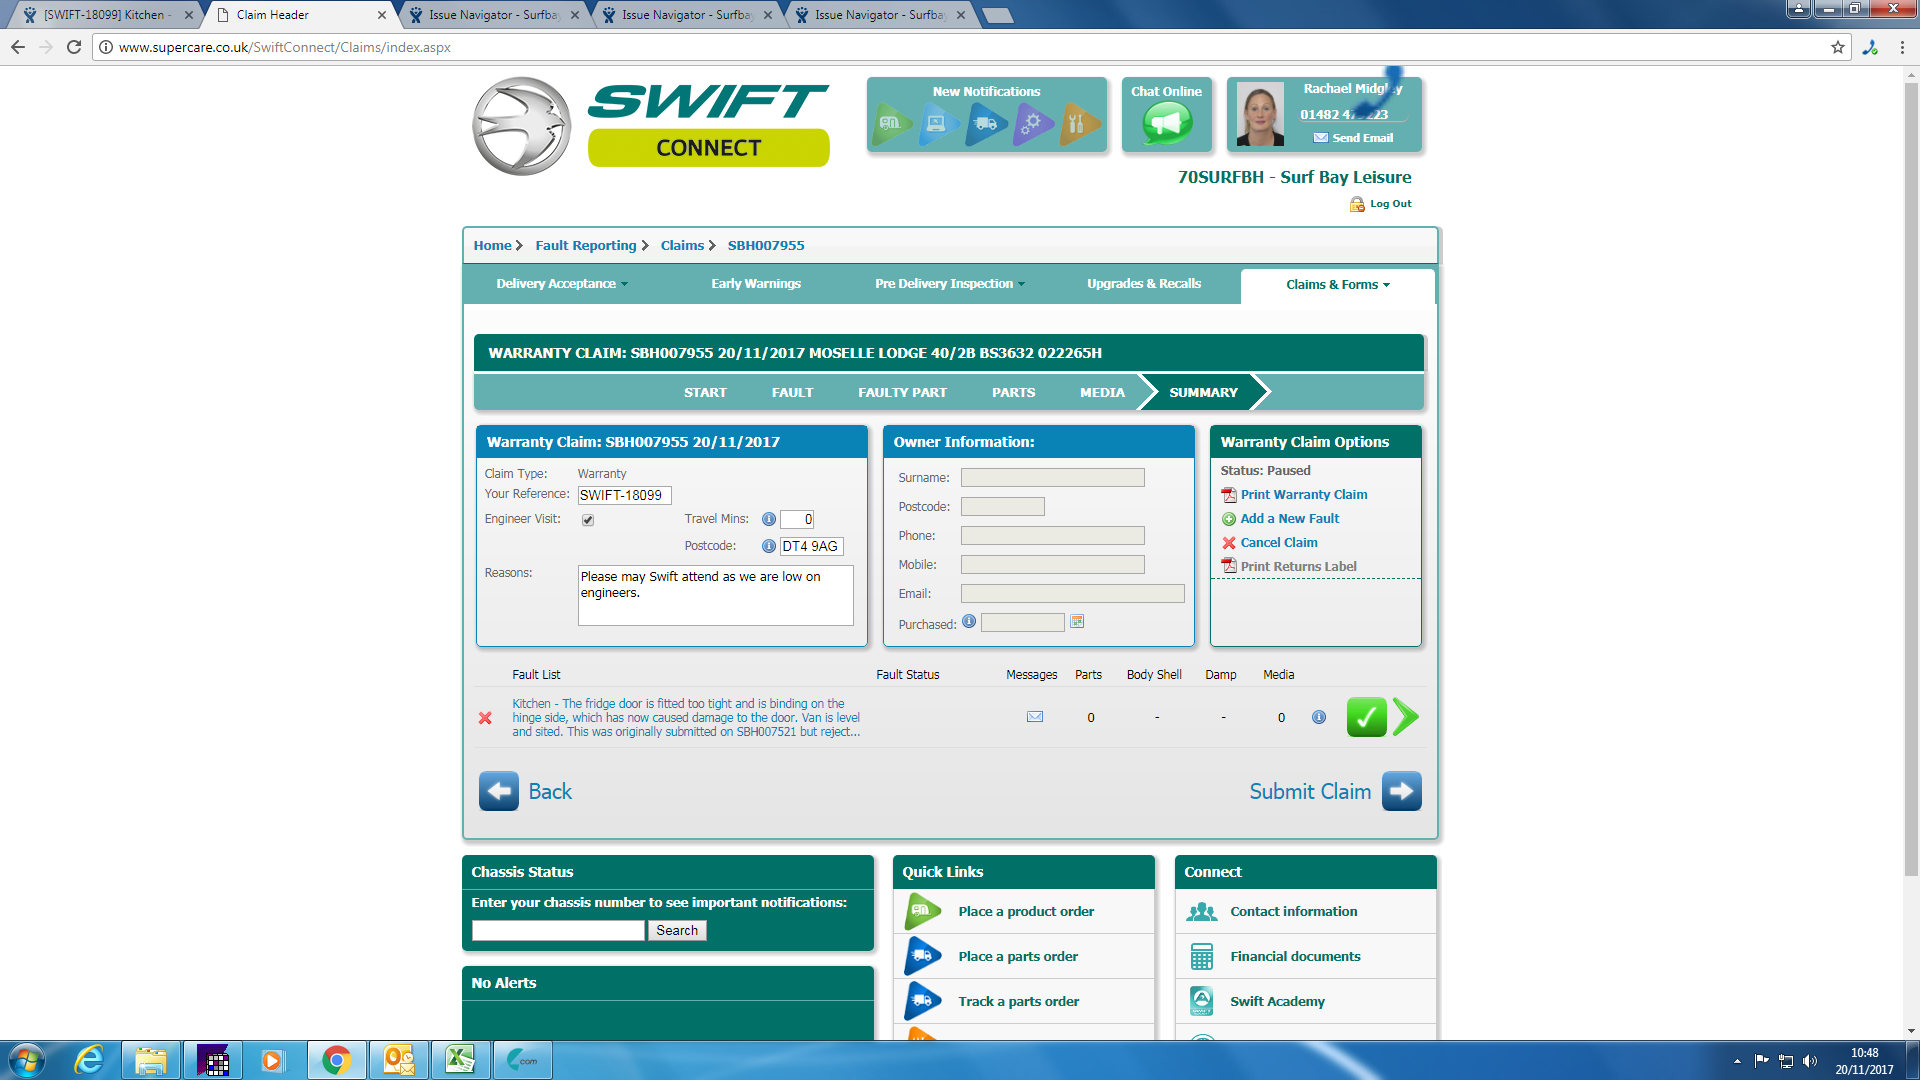The height and width of the screenshot is (1080, 1920).
Task: Click the Your Reference input field
Action: point(624,495)
